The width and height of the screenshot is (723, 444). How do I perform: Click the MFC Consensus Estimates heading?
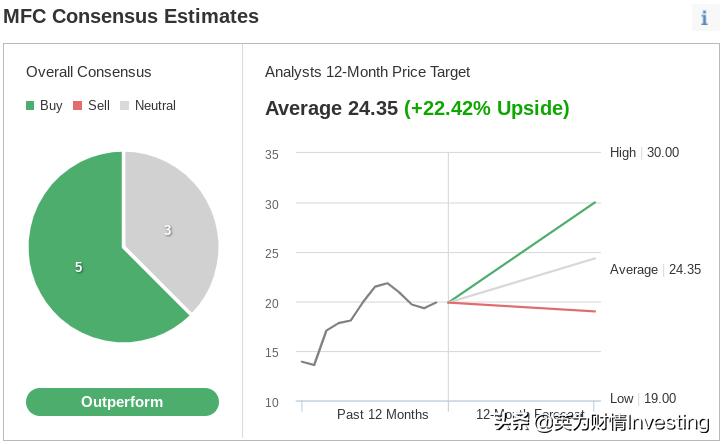[131, 16]
